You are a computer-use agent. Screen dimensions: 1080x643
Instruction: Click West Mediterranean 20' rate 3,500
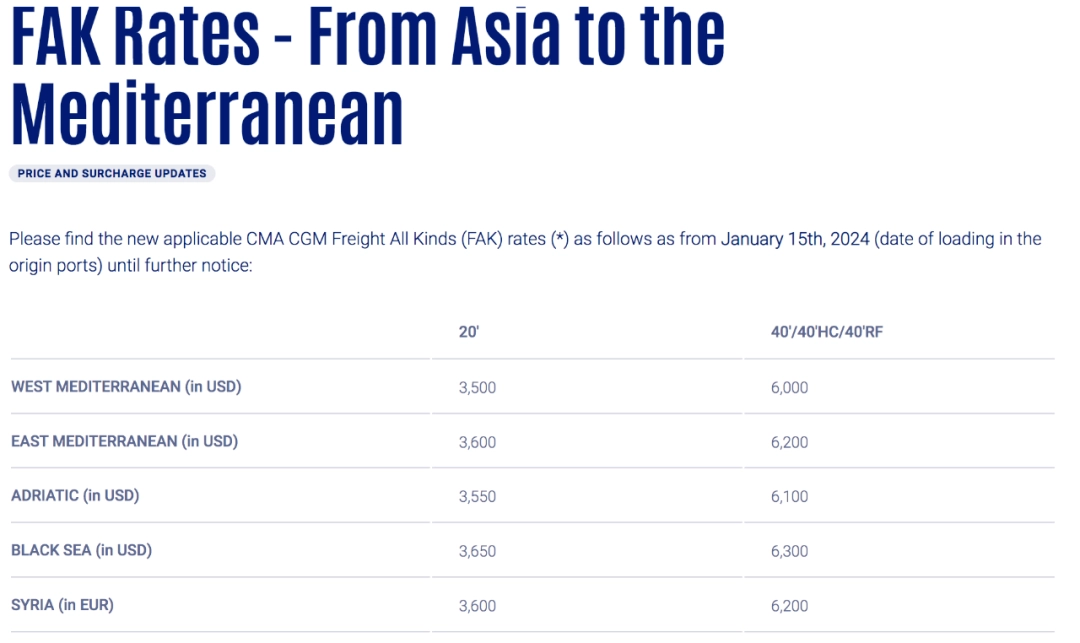[477, 388]
